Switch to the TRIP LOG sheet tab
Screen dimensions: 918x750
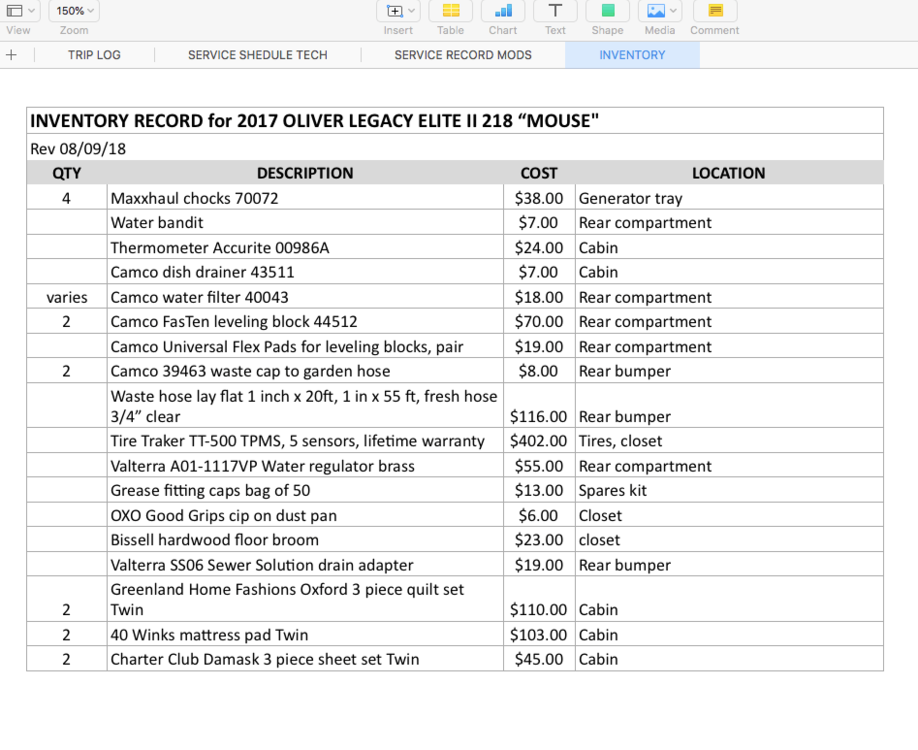point(94,55)
